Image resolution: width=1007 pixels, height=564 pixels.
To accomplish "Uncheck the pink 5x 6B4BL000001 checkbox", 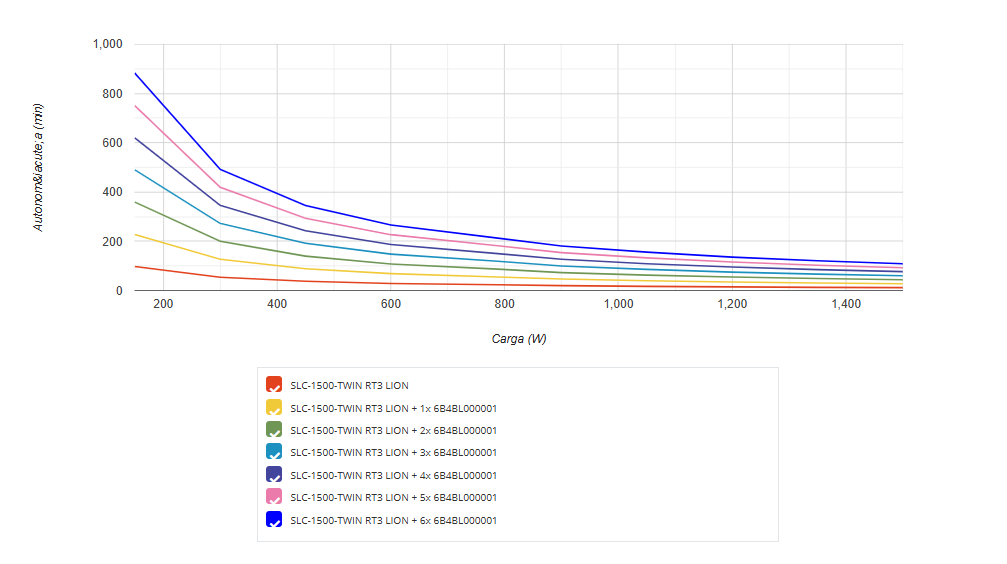I will 274,497.
